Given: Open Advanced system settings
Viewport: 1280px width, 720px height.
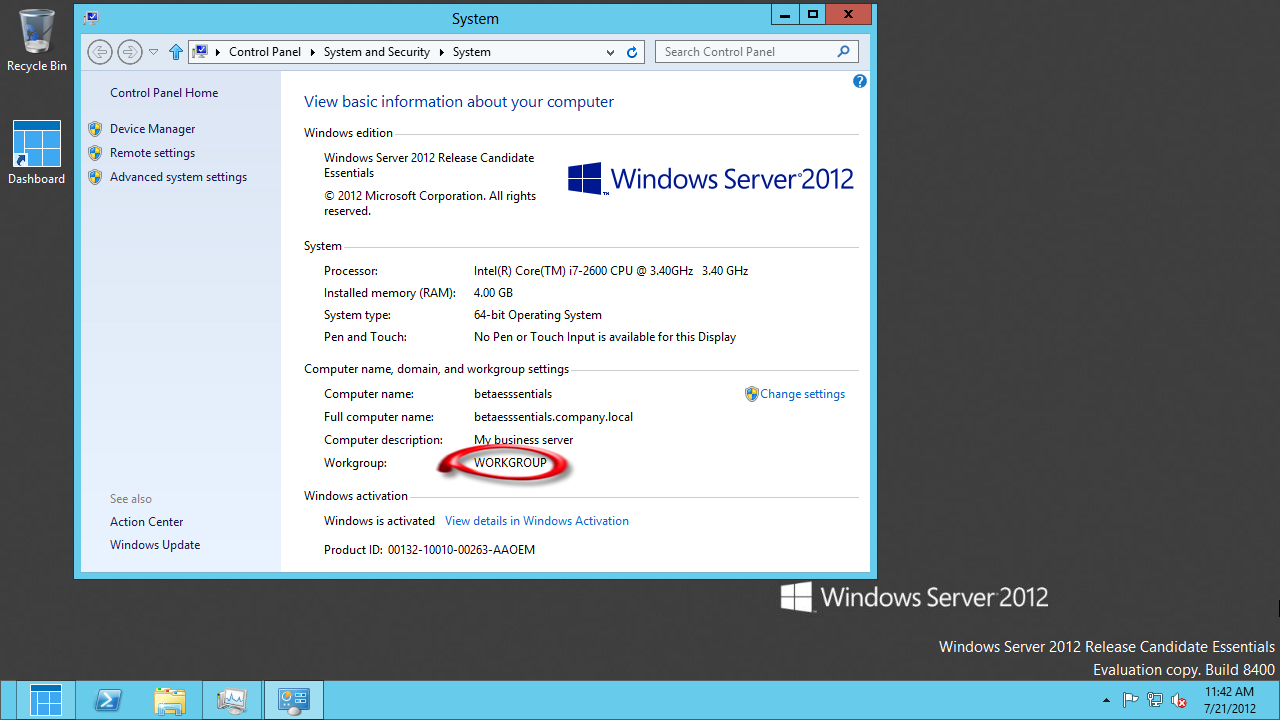Looking at the screenshot, I should coord(178,177).
